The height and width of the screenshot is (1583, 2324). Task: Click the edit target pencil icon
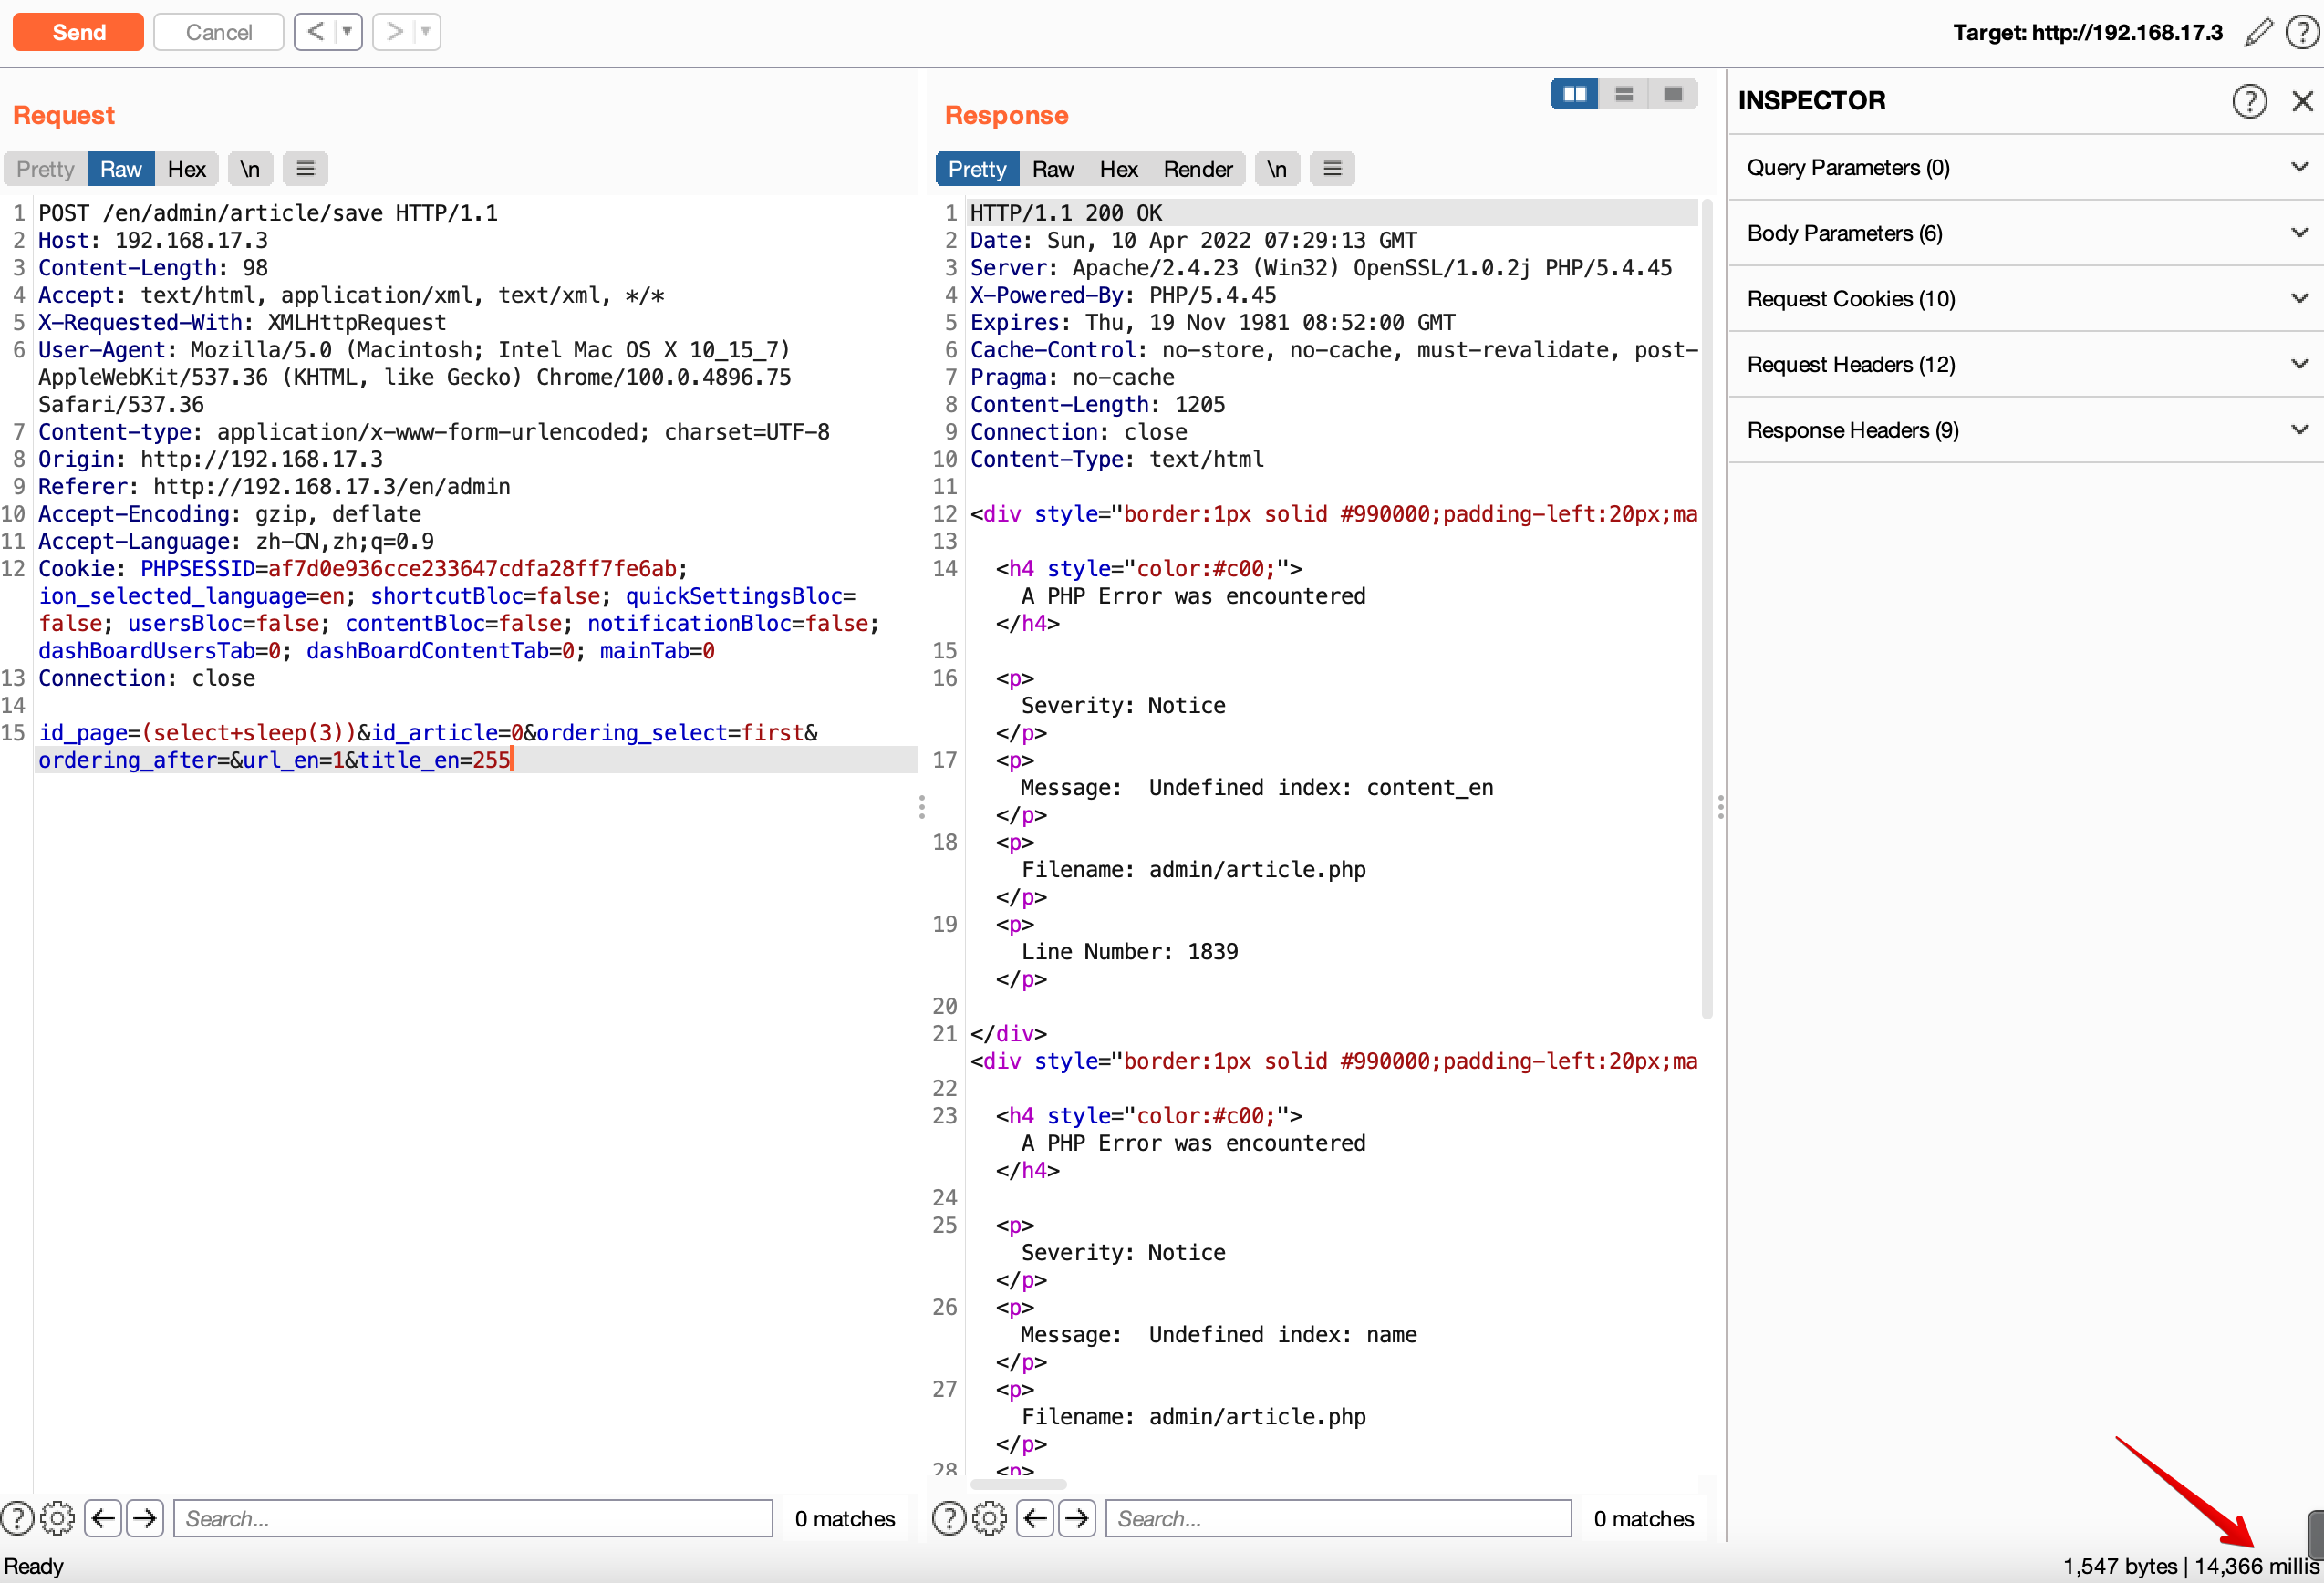[x=2257, y=32]
